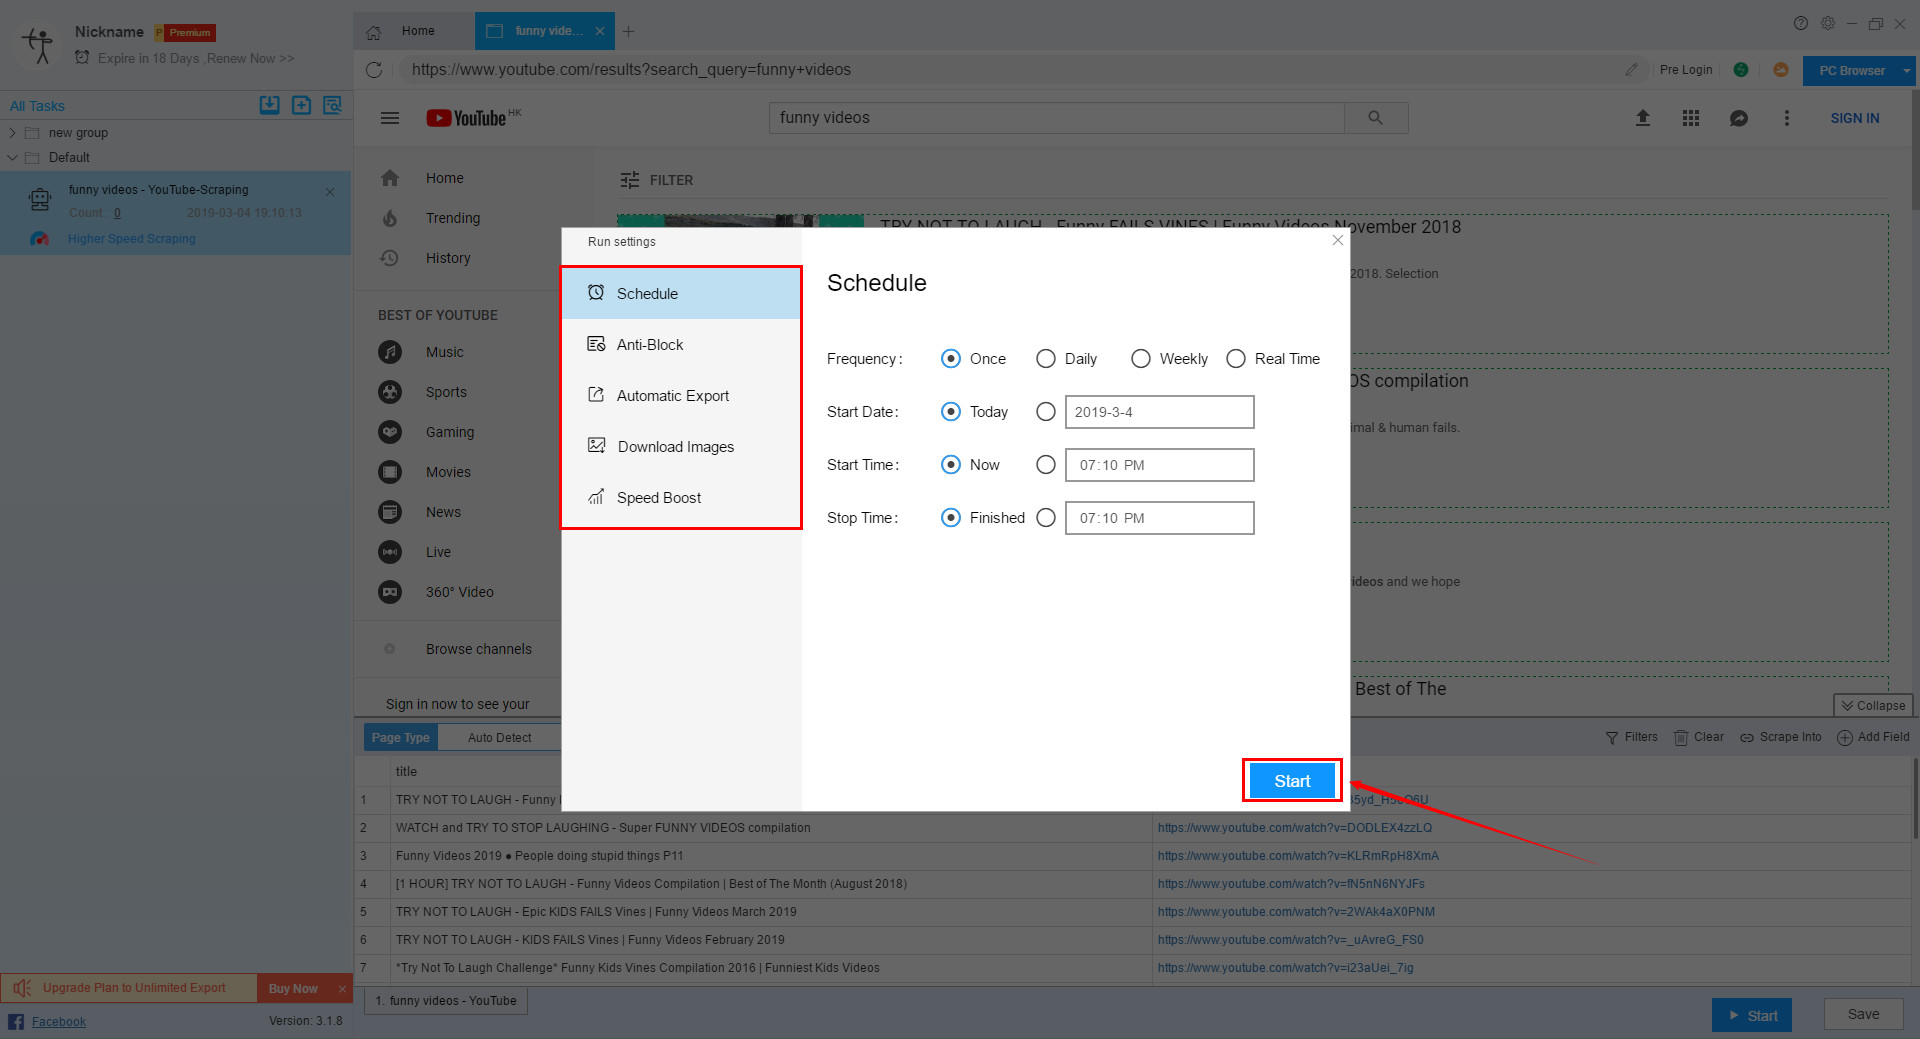Click the Start Time input field
Screen dimensions: 1920x1039
tap(1159, 465)
